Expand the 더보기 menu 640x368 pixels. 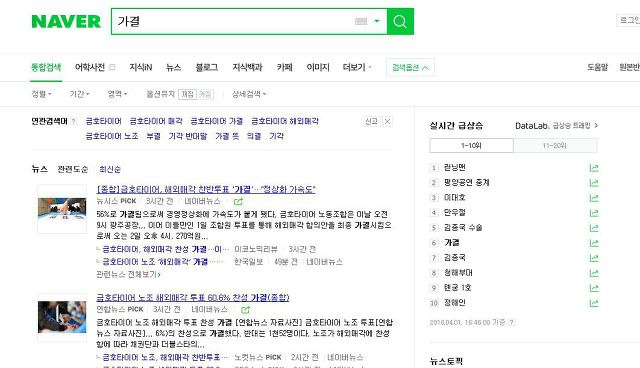(357, 67)
